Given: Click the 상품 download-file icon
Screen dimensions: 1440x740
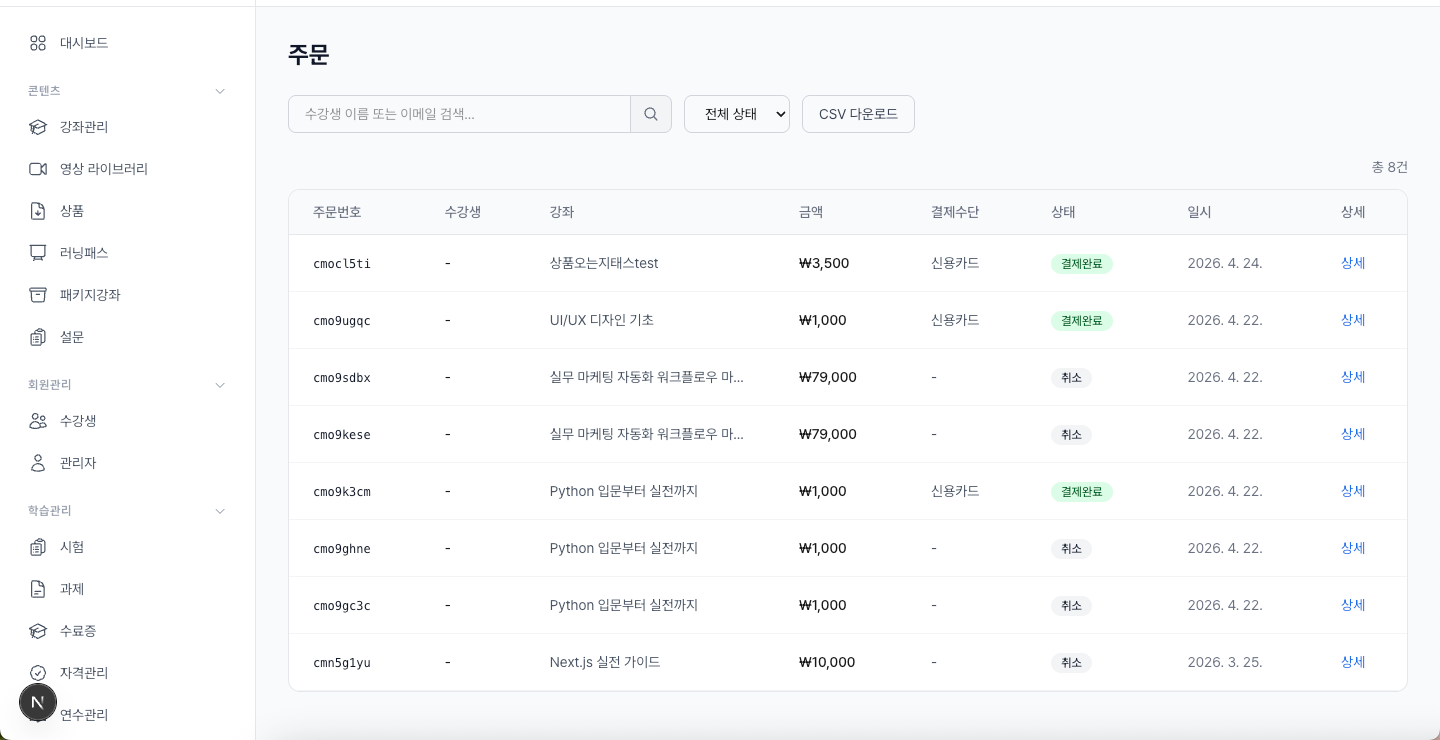Looking at the screenshot, I should pyautogui.click(x=38, y=211).
